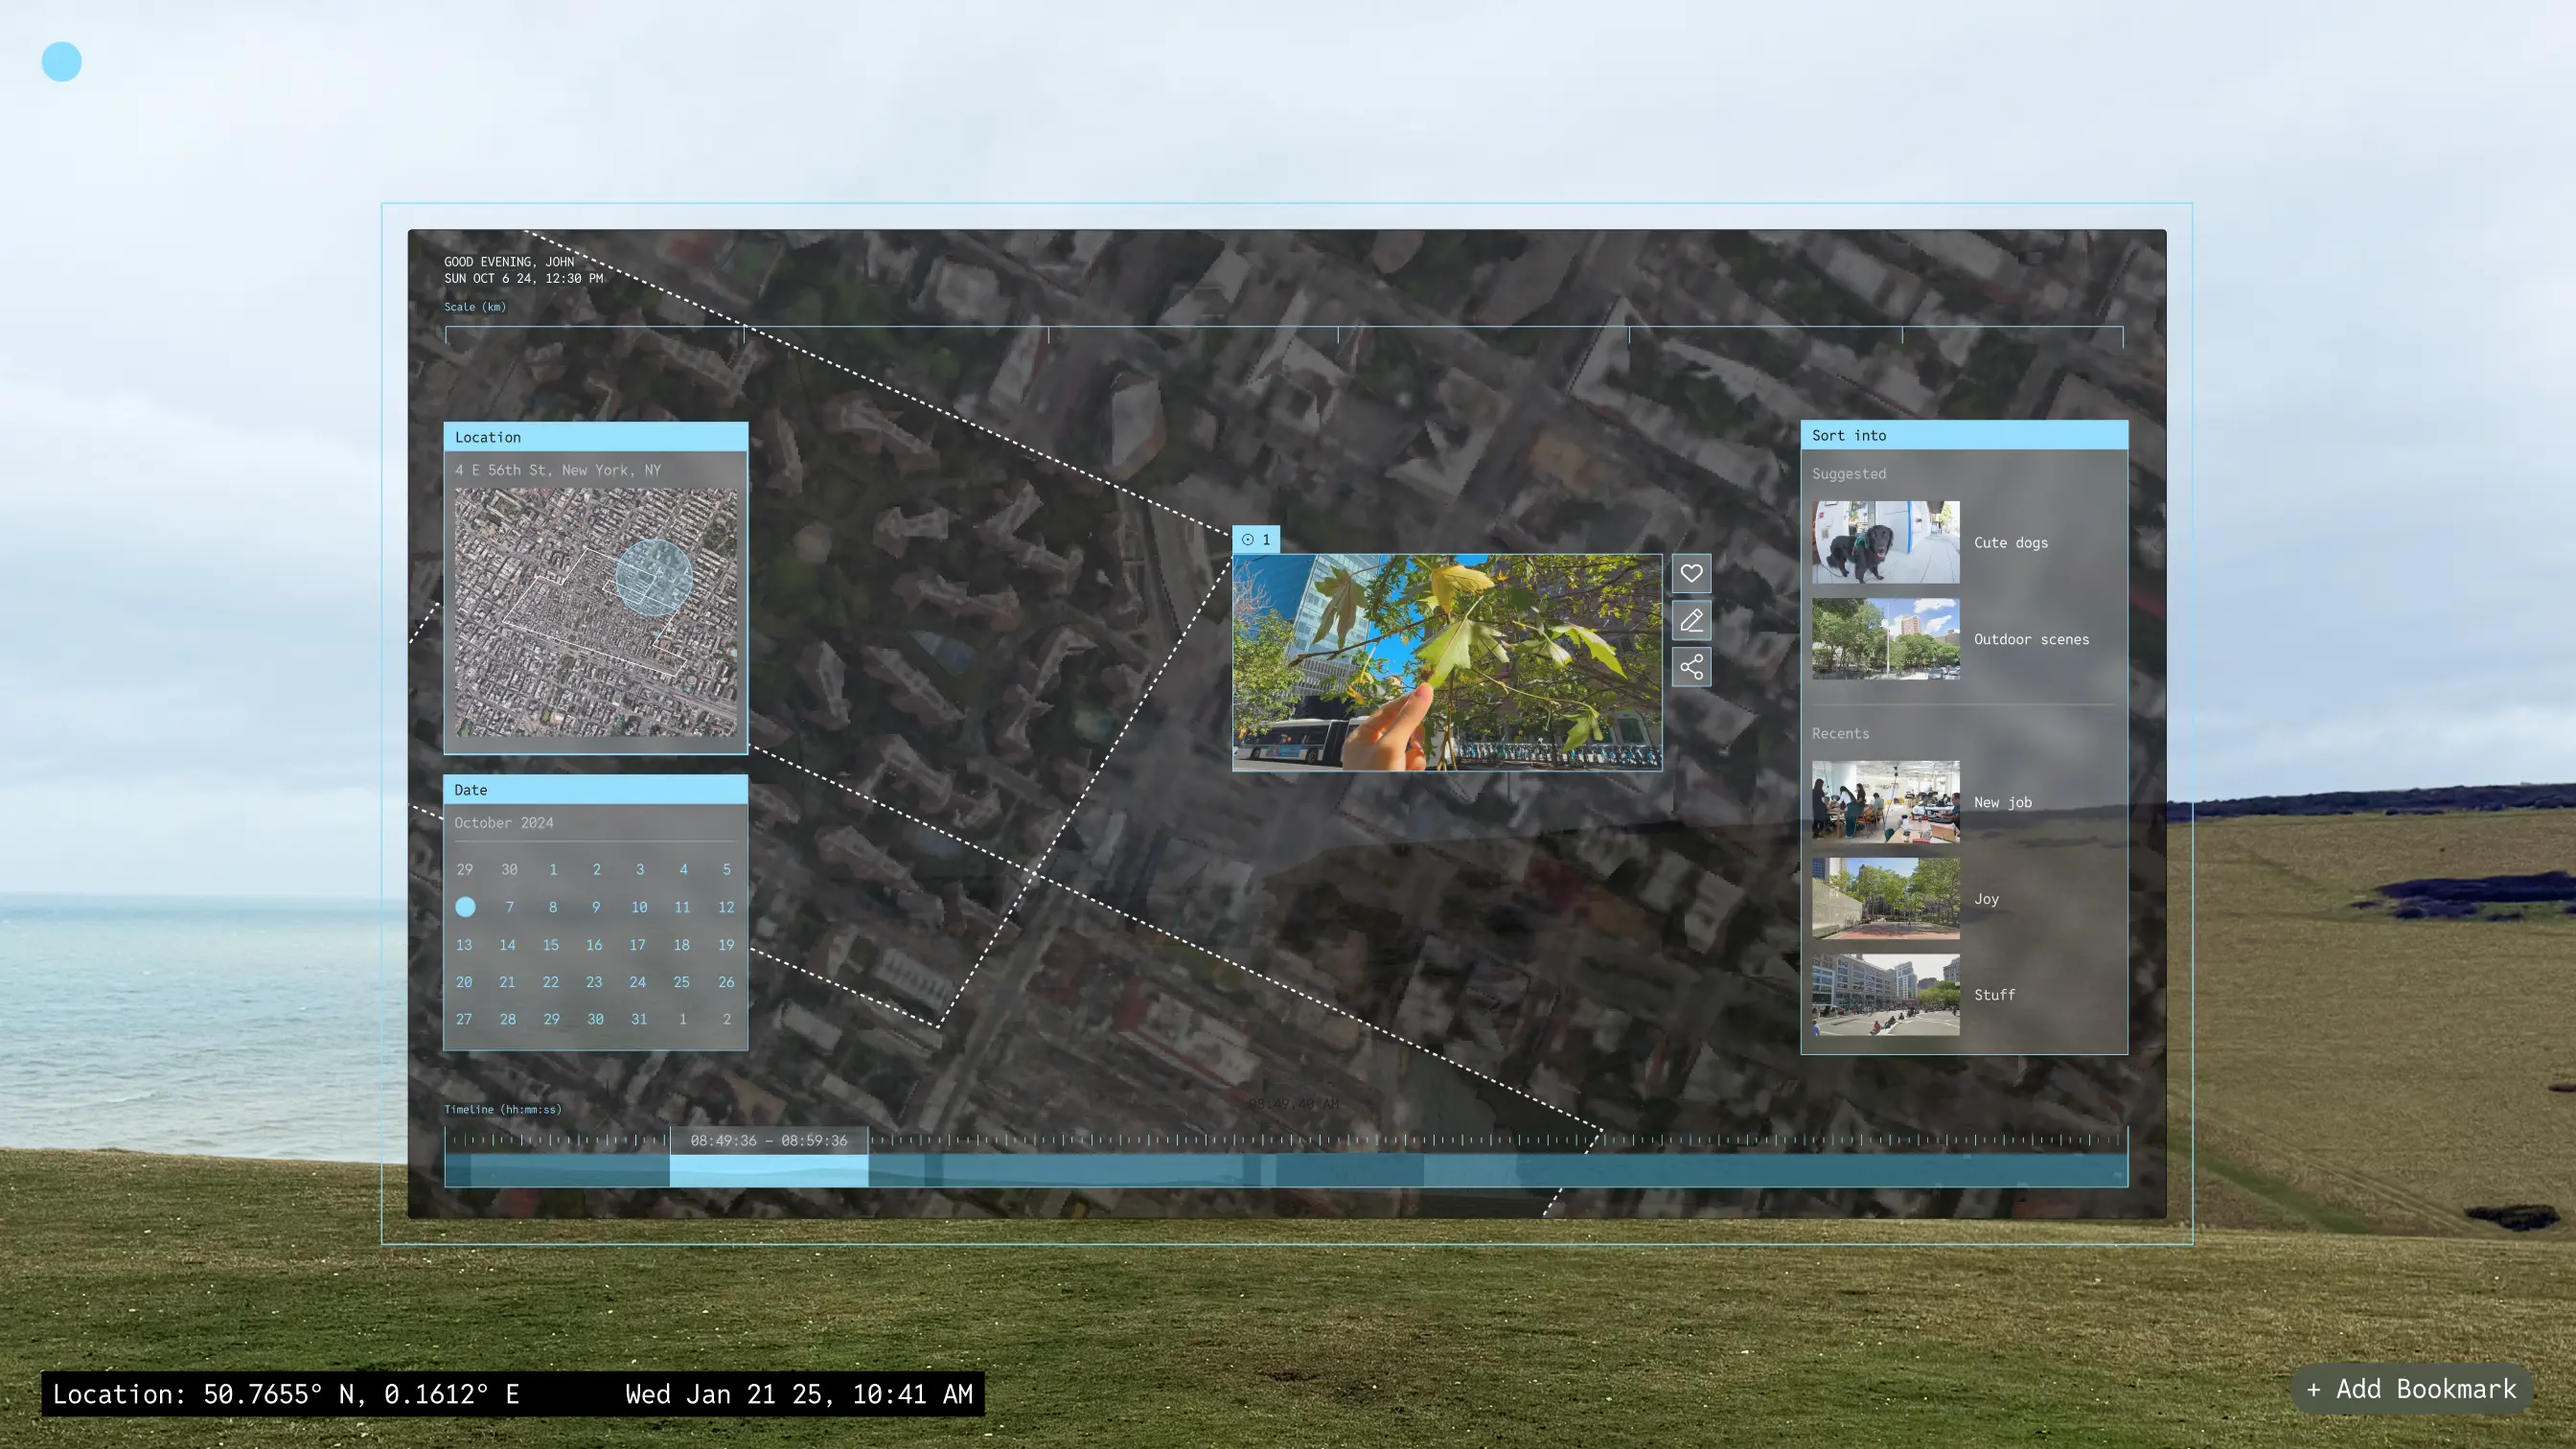Image resolution: width=2576 pixels, height=1449 pixels.
Task: Click the Add Bookmark button
Action: (x=2411, y=1389)
